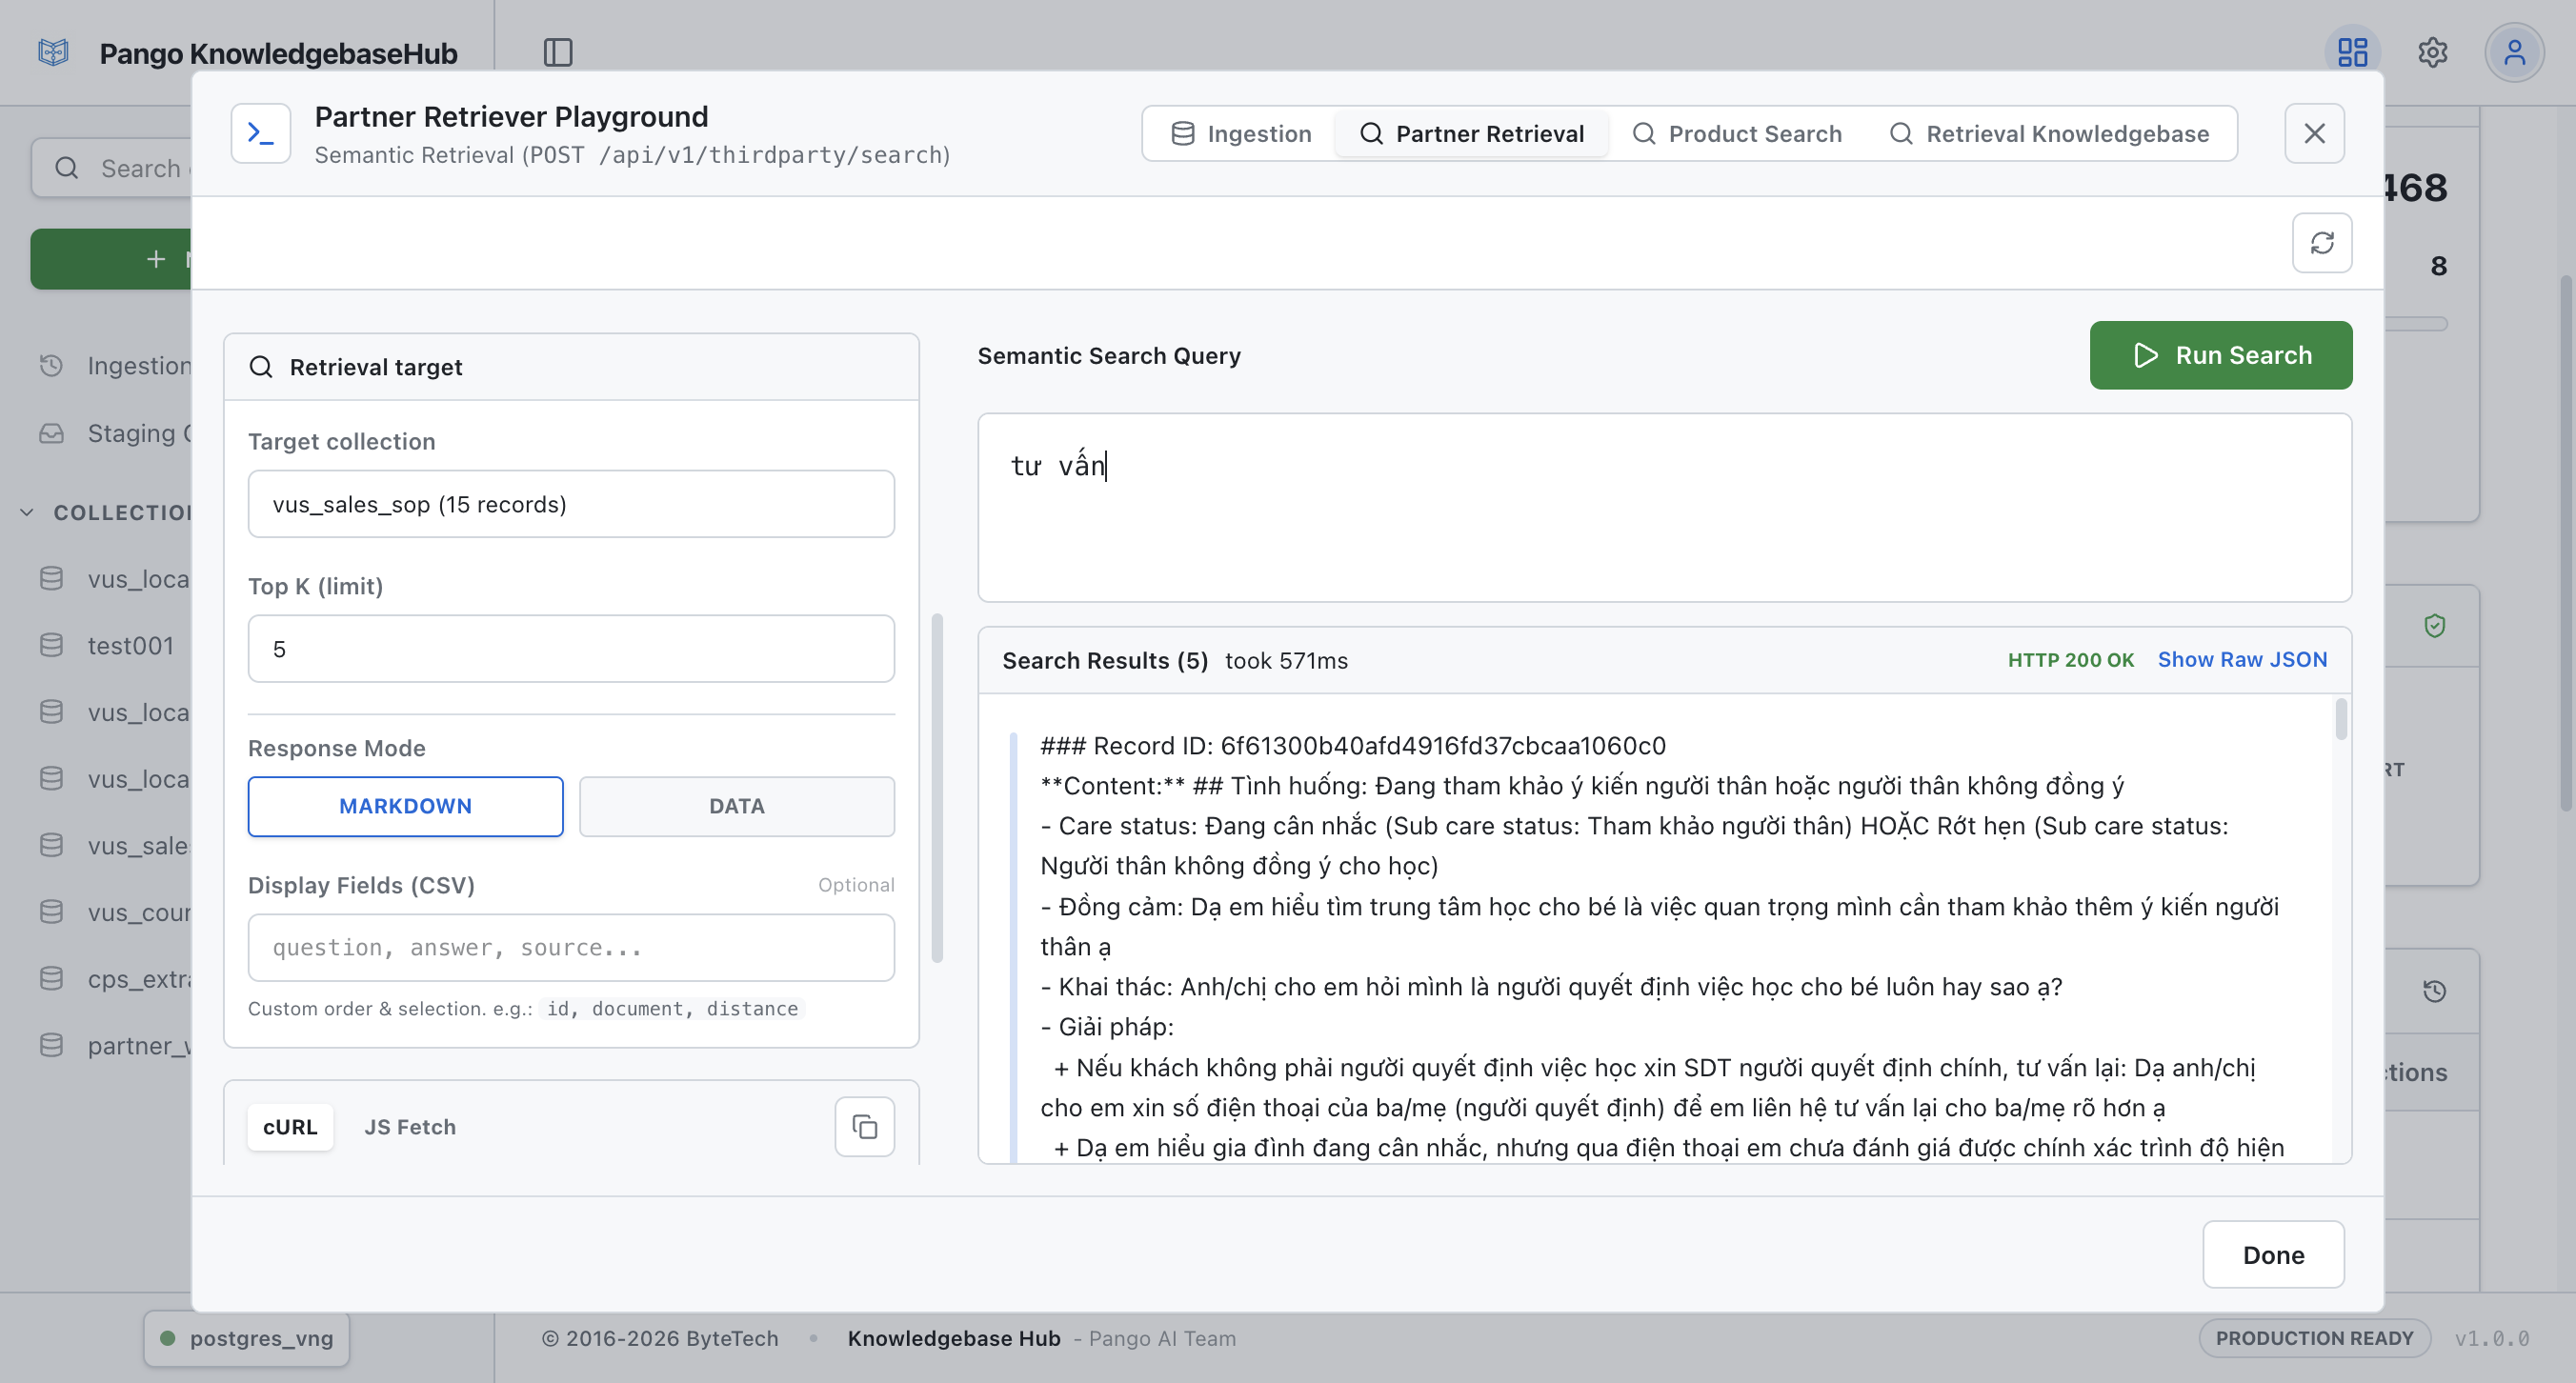Switch to the Ingestion tab
Image resolution: width=2576 pixels, height=1383 pixels.
[1240, 134]
